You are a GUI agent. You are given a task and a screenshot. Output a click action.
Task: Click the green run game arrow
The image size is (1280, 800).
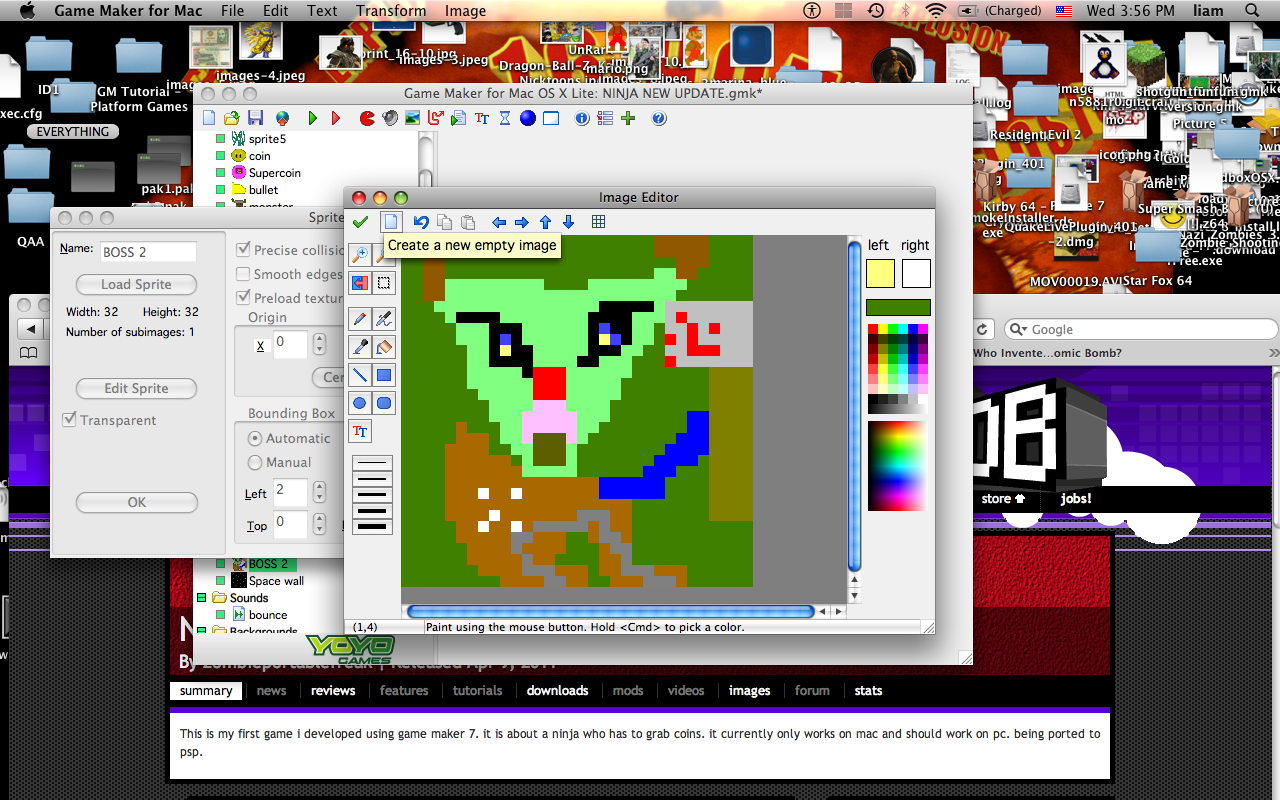313,118
